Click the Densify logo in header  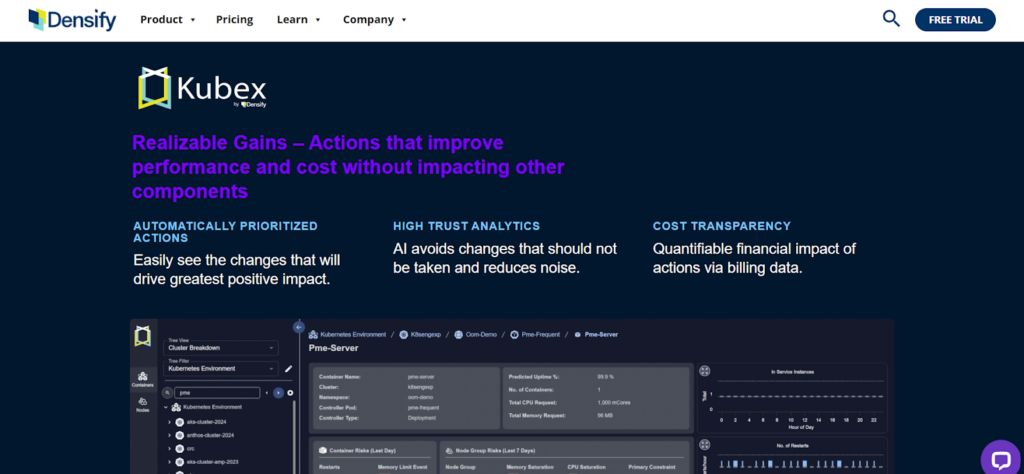[x=72, y=20]
